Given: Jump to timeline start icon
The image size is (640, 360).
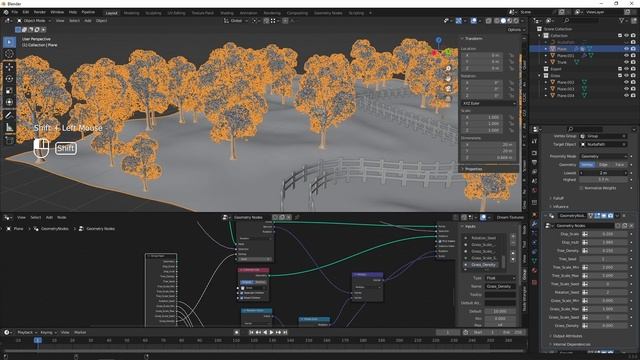Looking at the screenshot, I should 251,332.
